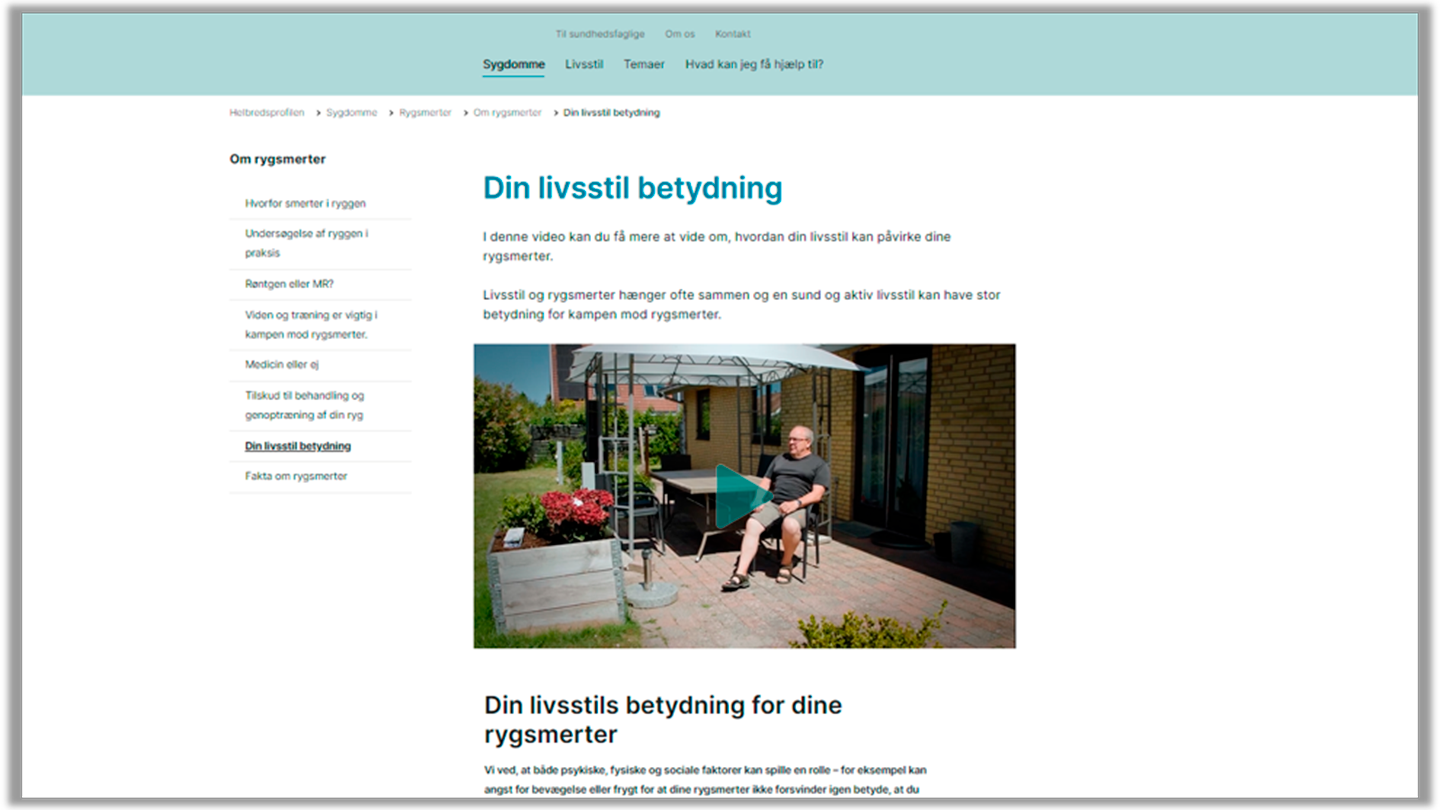The image size is (1440, 810).
Task: Open 'Fakta om rygsmerter' sidebar link
Action: 296,476
